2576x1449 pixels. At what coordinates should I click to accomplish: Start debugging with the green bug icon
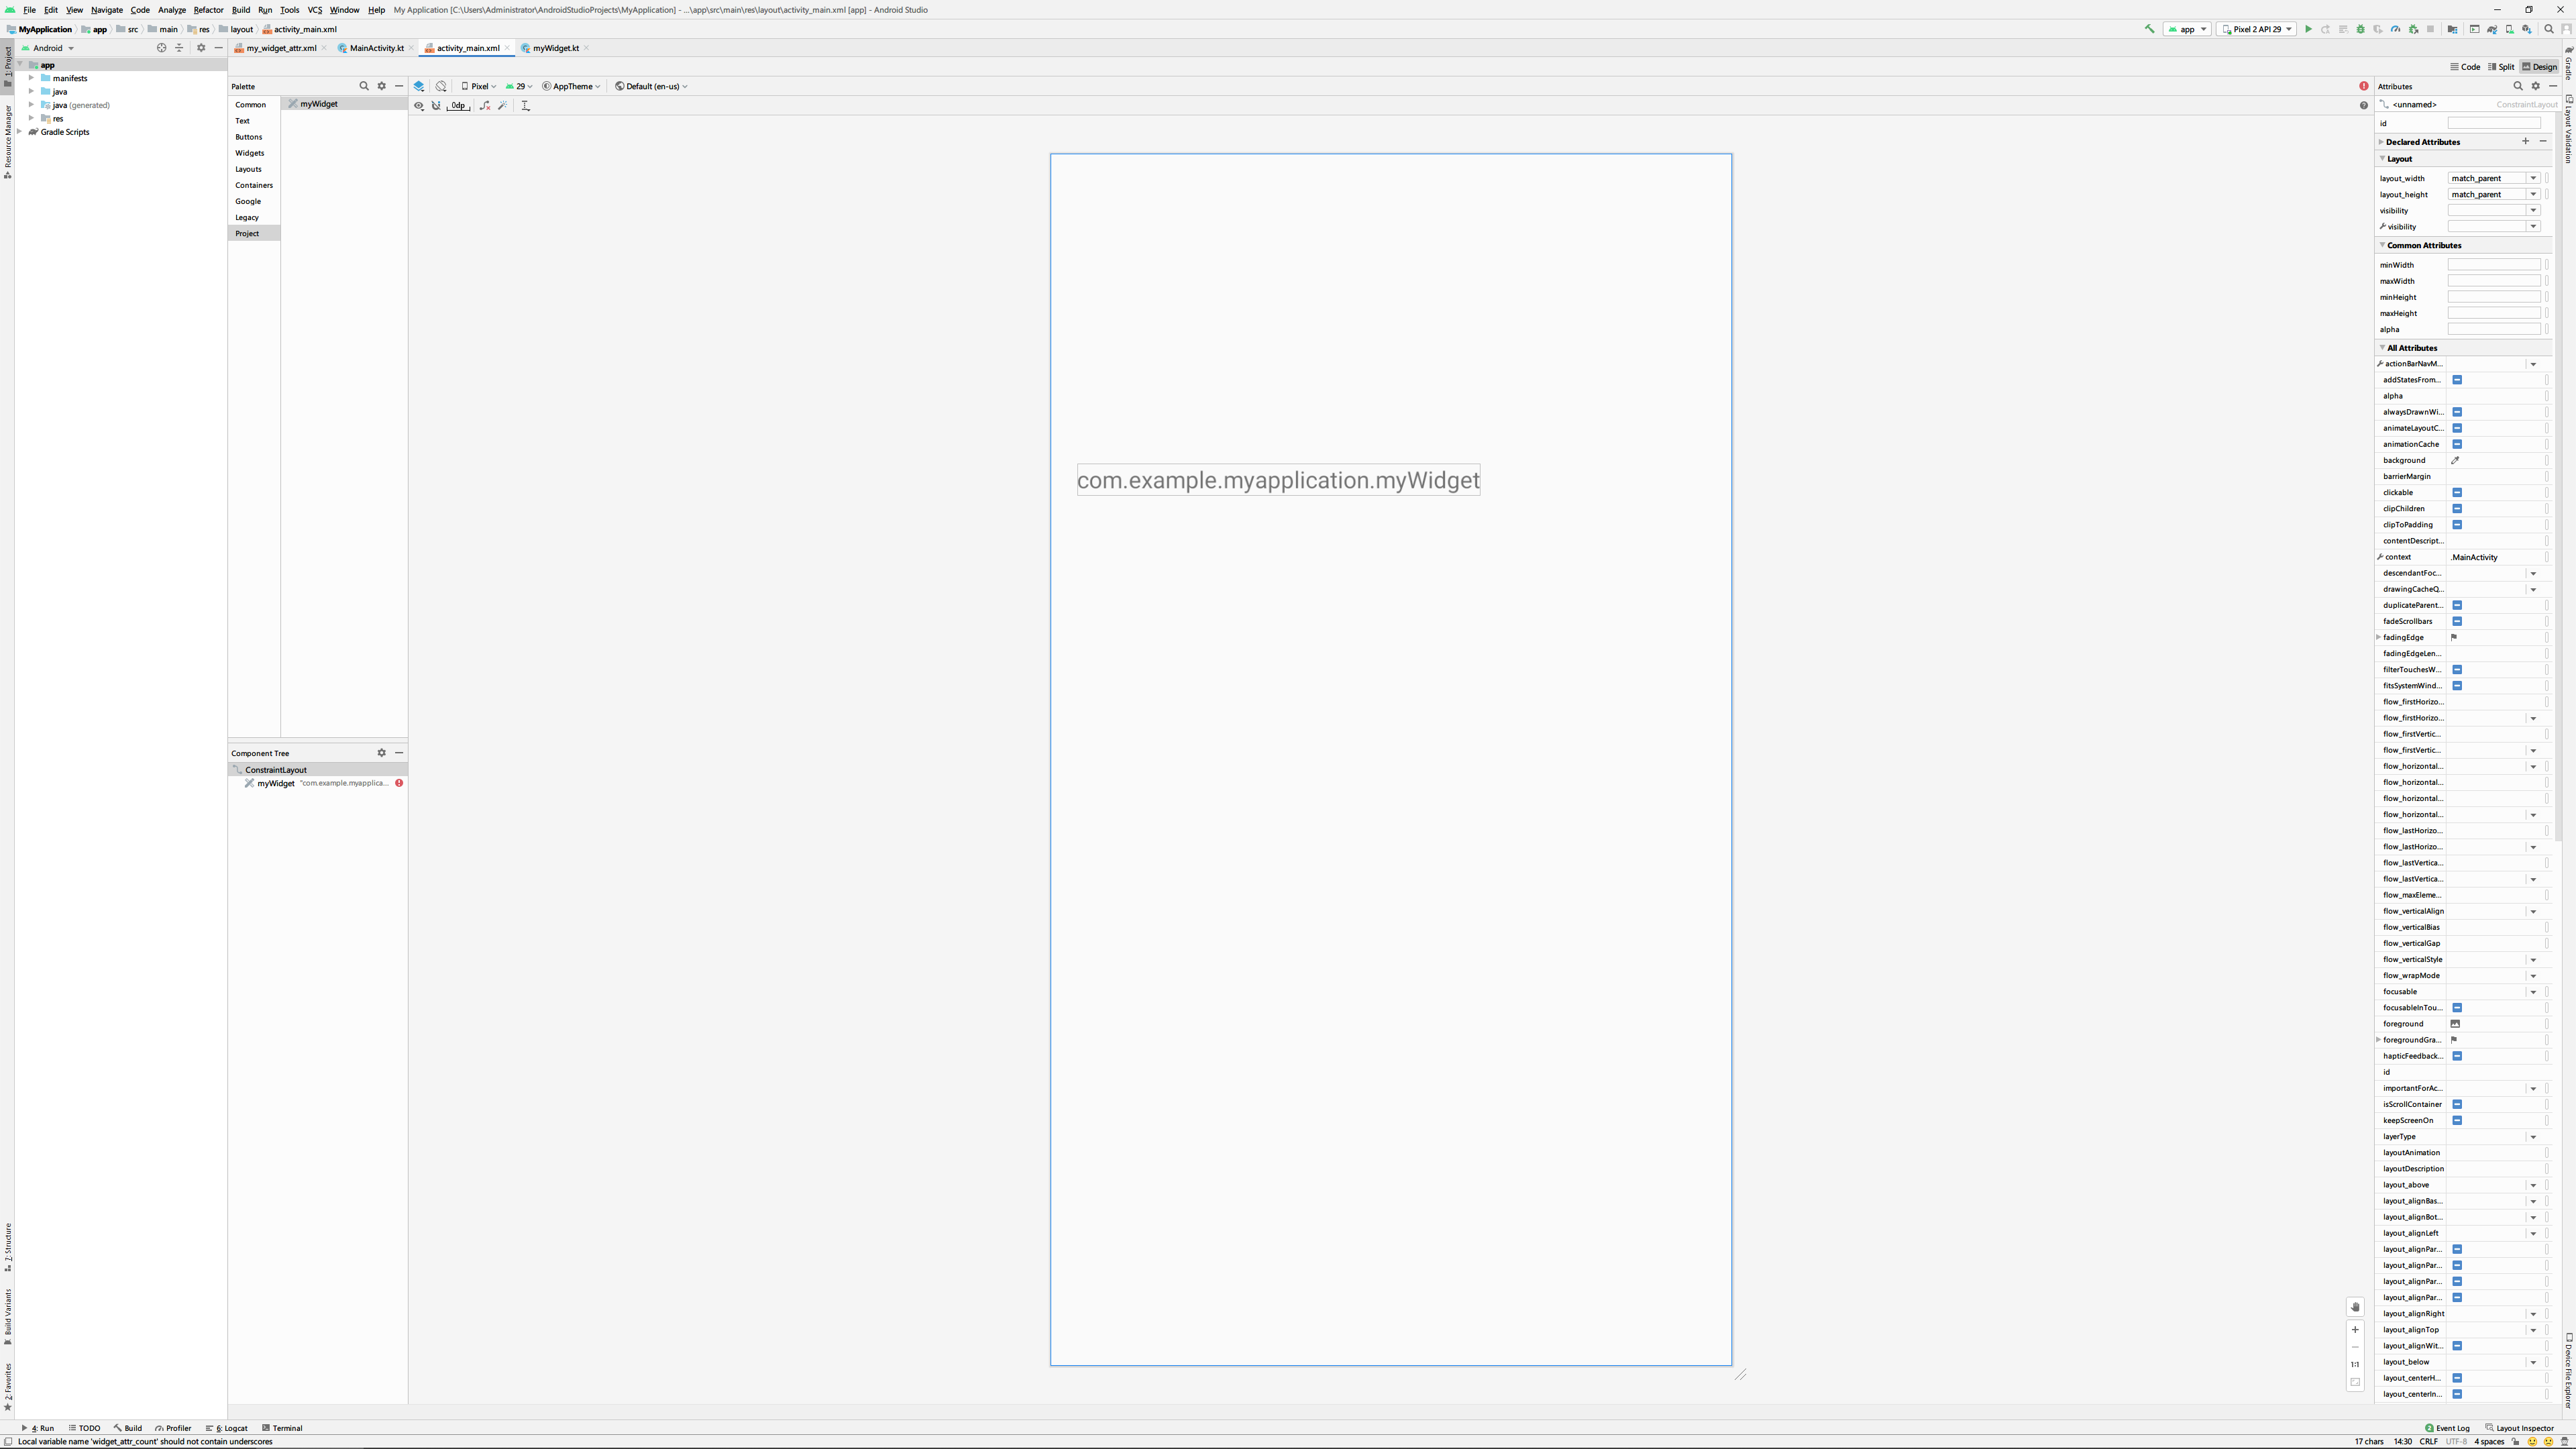[2360, 29]
